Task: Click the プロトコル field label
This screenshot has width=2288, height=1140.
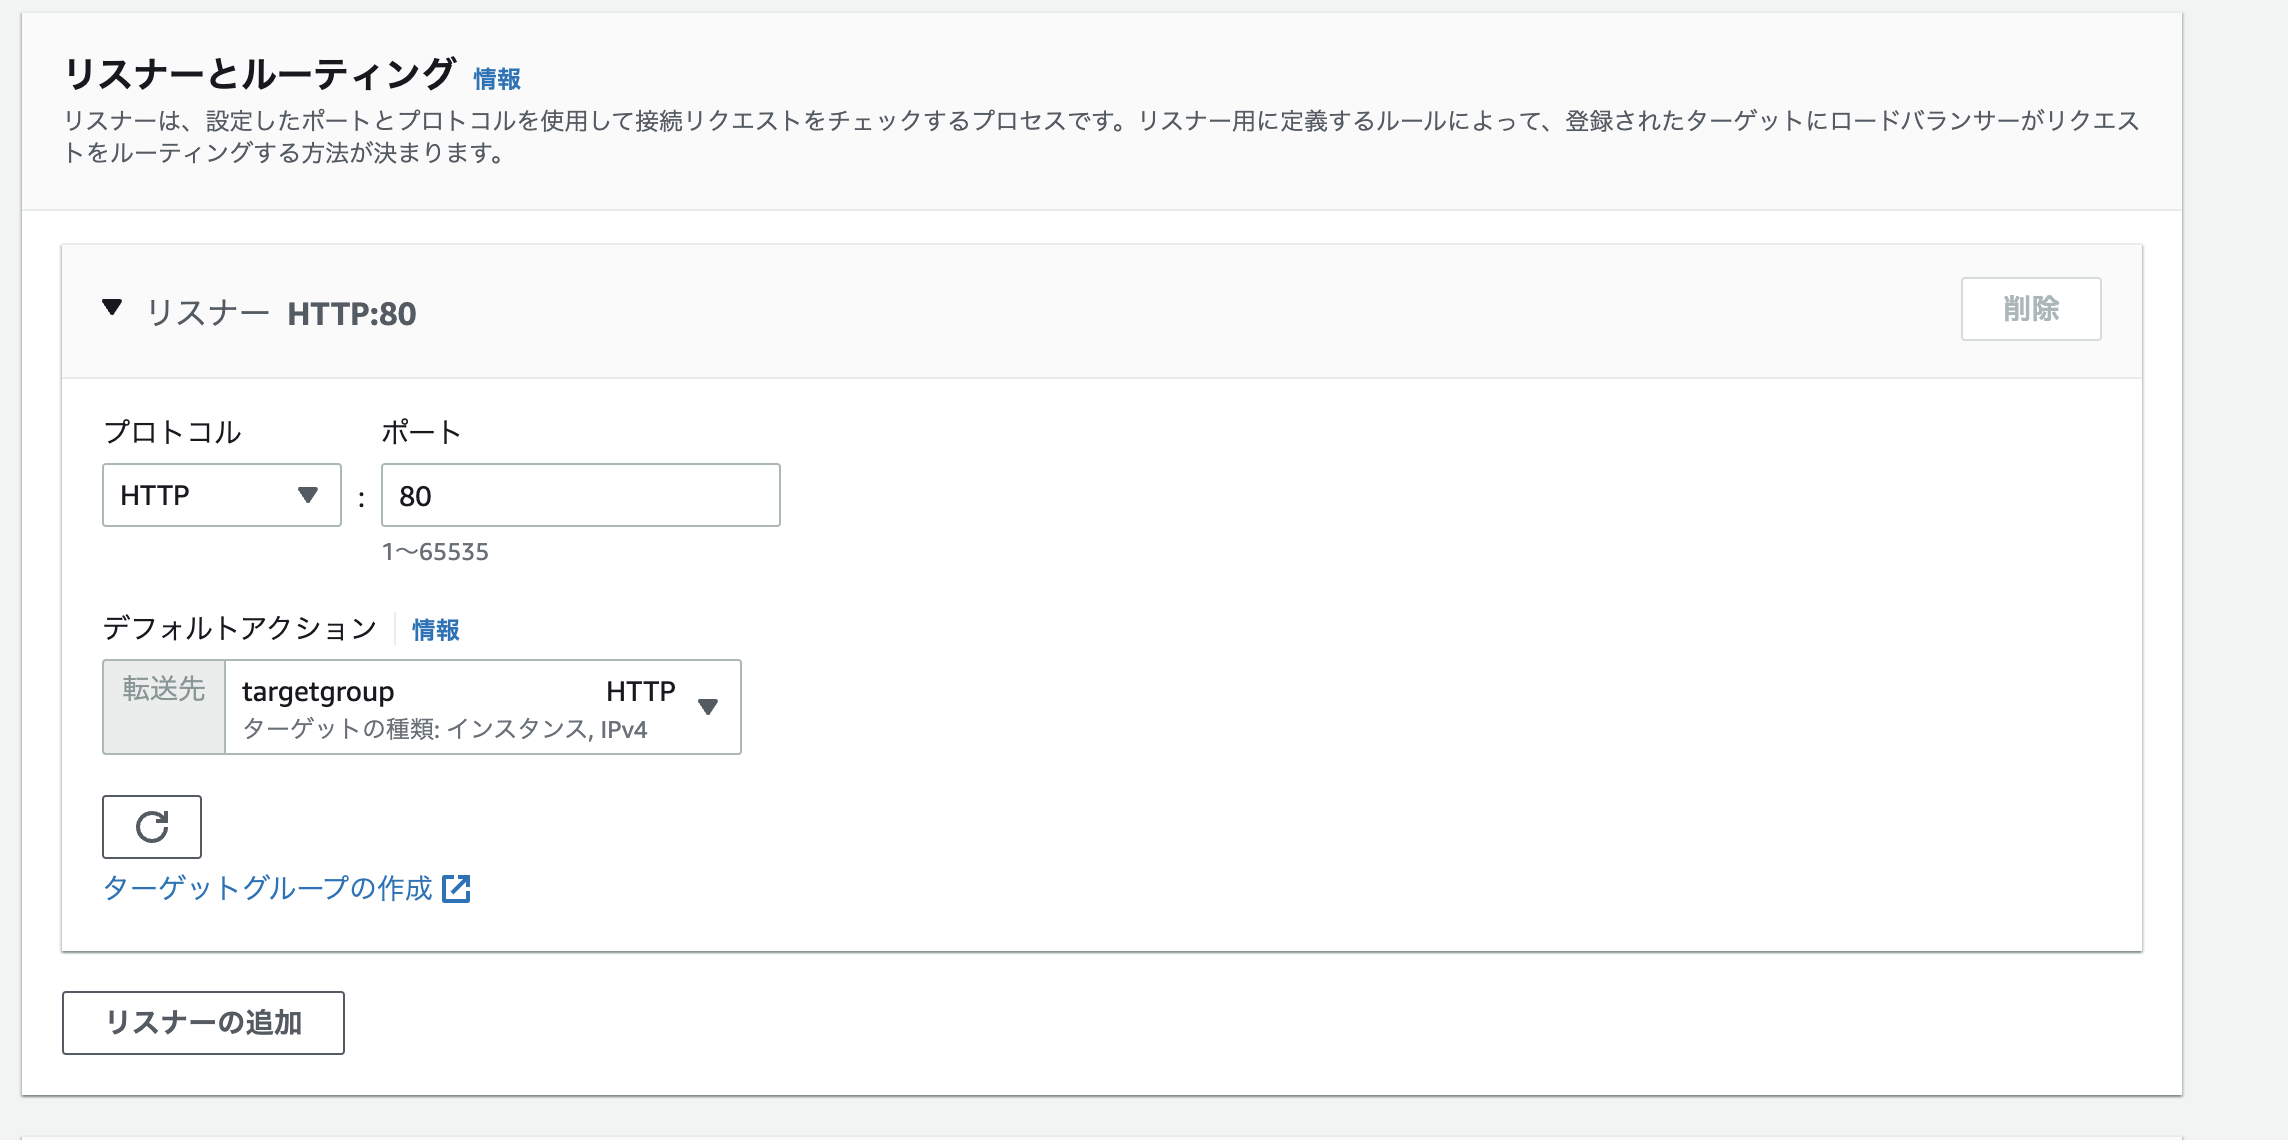Action: pos(172,432)
